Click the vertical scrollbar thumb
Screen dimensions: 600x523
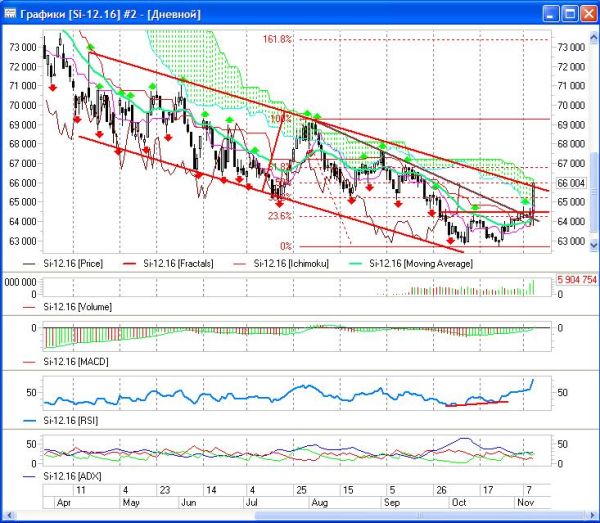point(593,191)
